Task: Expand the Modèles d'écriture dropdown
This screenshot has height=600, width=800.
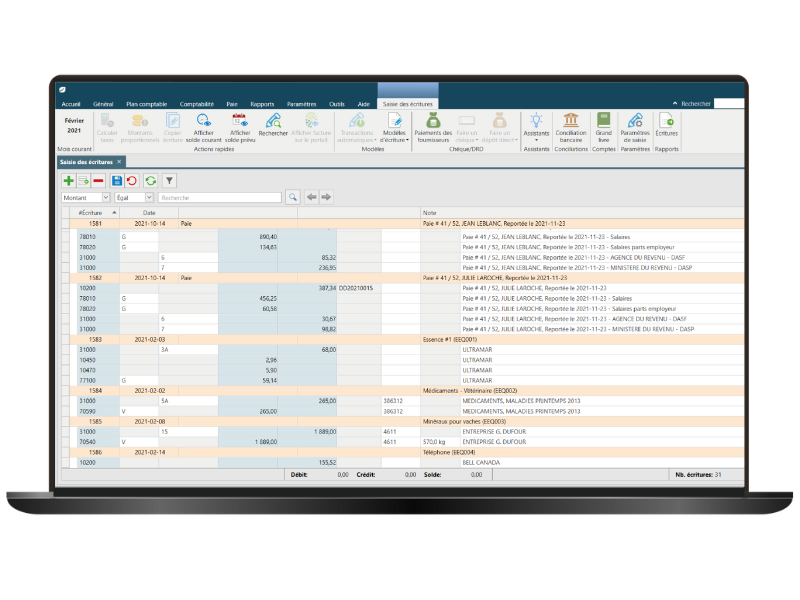Action: pyautogui.click(x=394, y=128)
